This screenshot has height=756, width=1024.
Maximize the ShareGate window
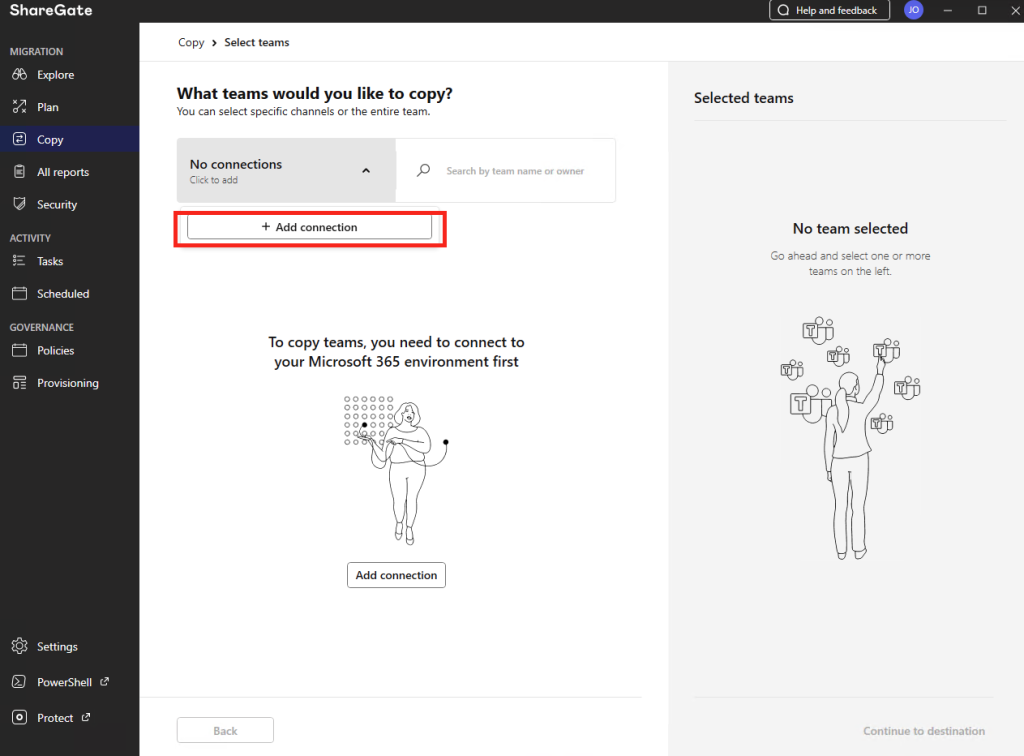click(982, 10)
